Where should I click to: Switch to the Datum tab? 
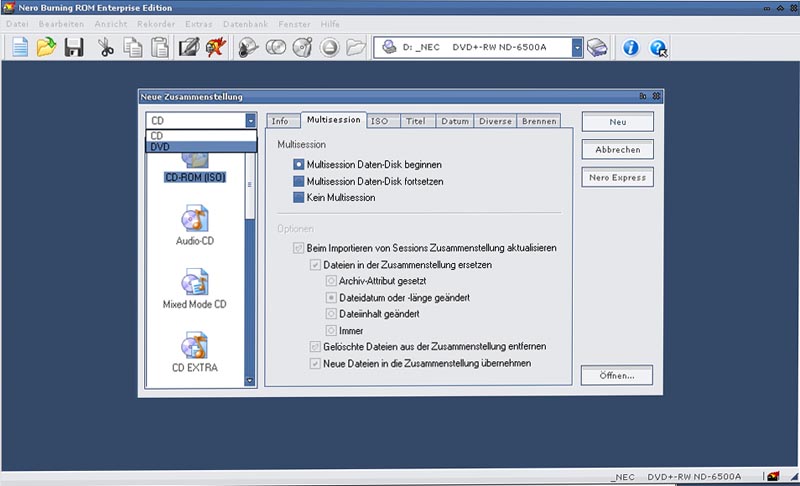pos(455,121)
